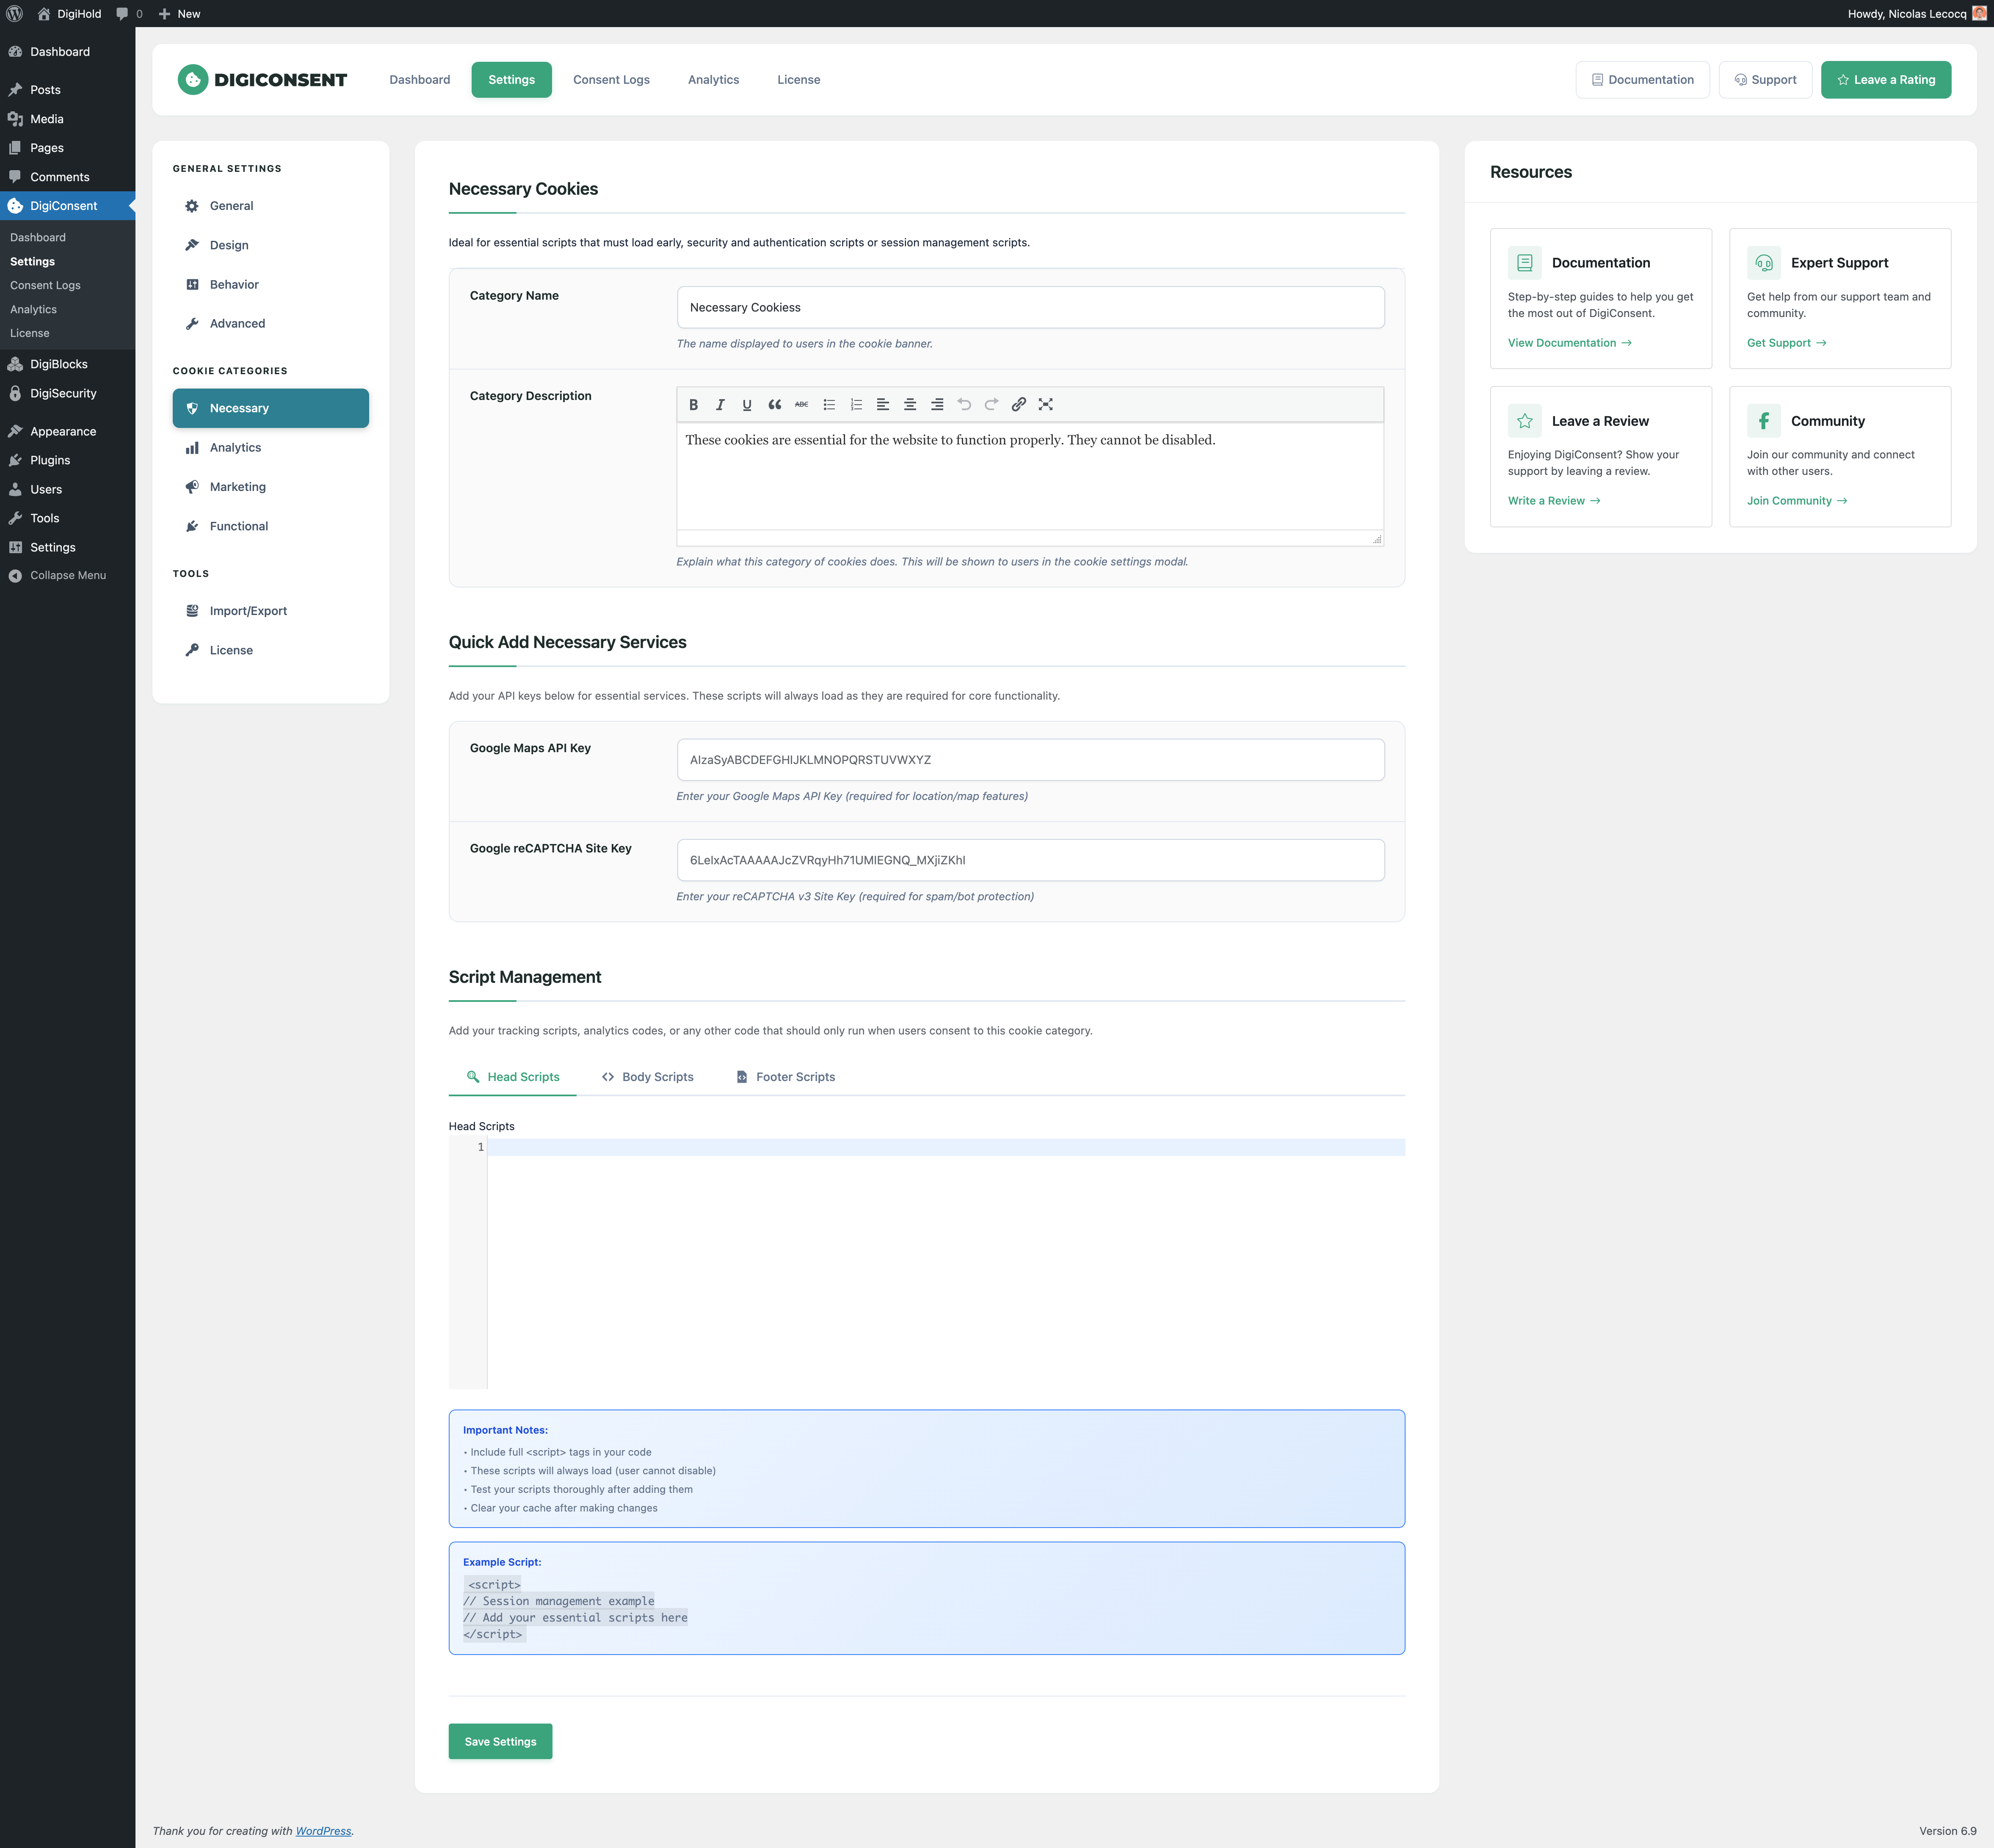This screenshot has height=1848, width=1994.
Task: Open Import/Export under Tools
Action: pyautogui.click(x=248, y=611)
